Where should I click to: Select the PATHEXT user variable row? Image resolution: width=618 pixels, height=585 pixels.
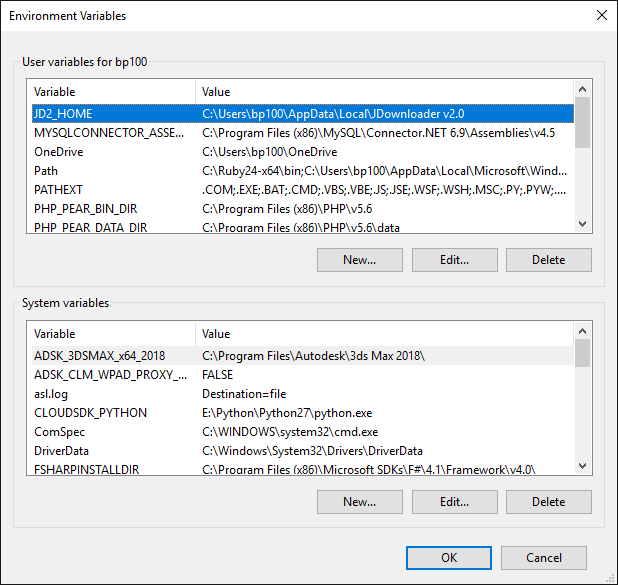(59, 190)
